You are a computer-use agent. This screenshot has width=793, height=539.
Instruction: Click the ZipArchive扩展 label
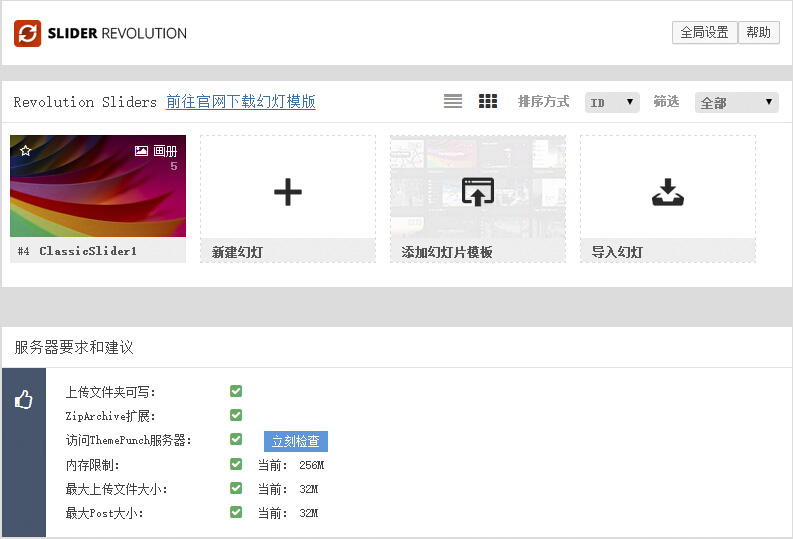coord(111,416)
